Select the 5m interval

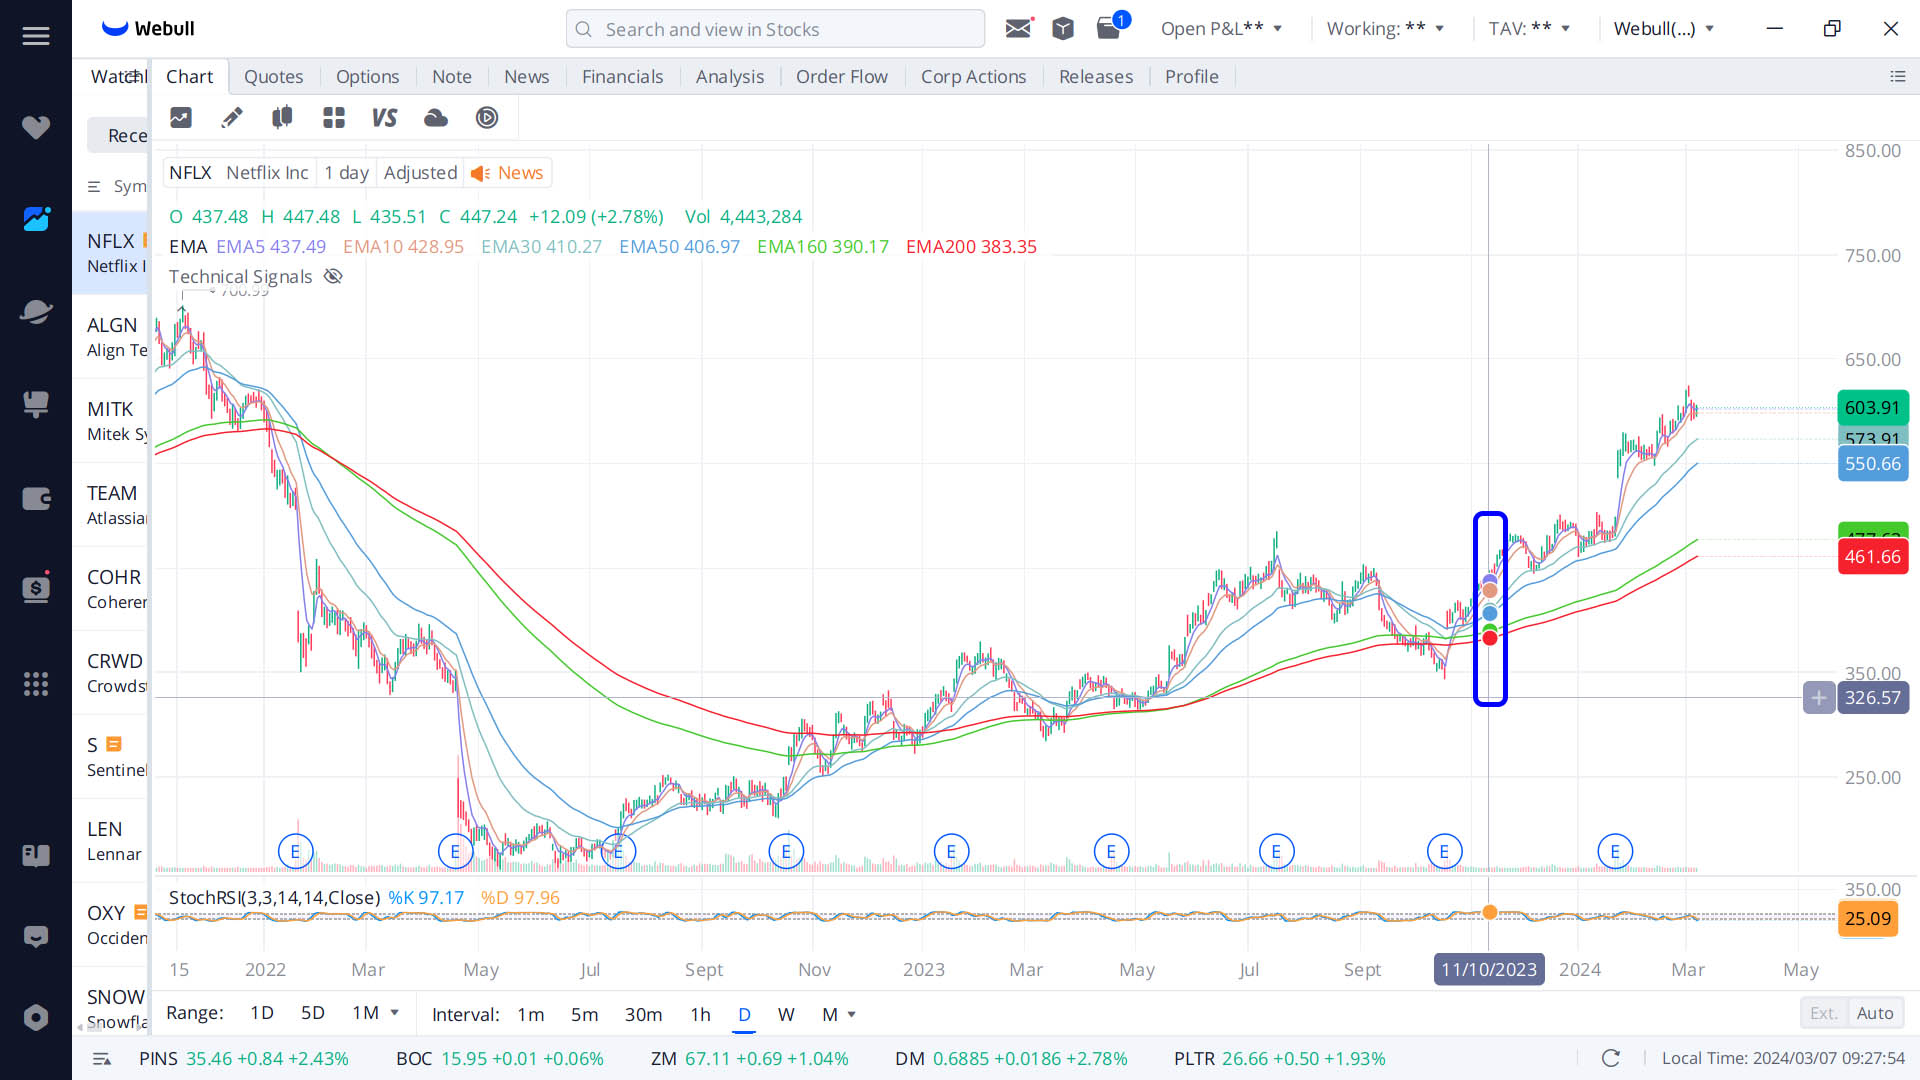(x=585, y=1015)
